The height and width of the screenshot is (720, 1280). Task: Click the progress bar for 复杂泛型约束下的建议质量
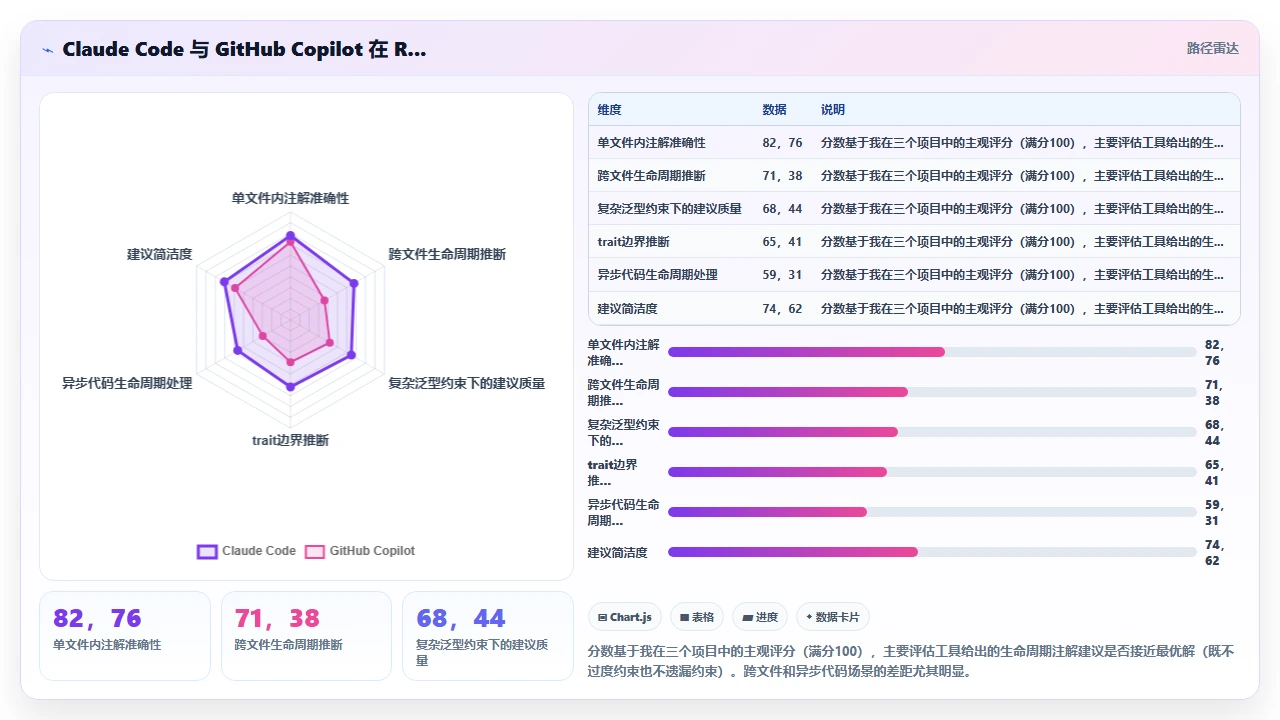932,432
